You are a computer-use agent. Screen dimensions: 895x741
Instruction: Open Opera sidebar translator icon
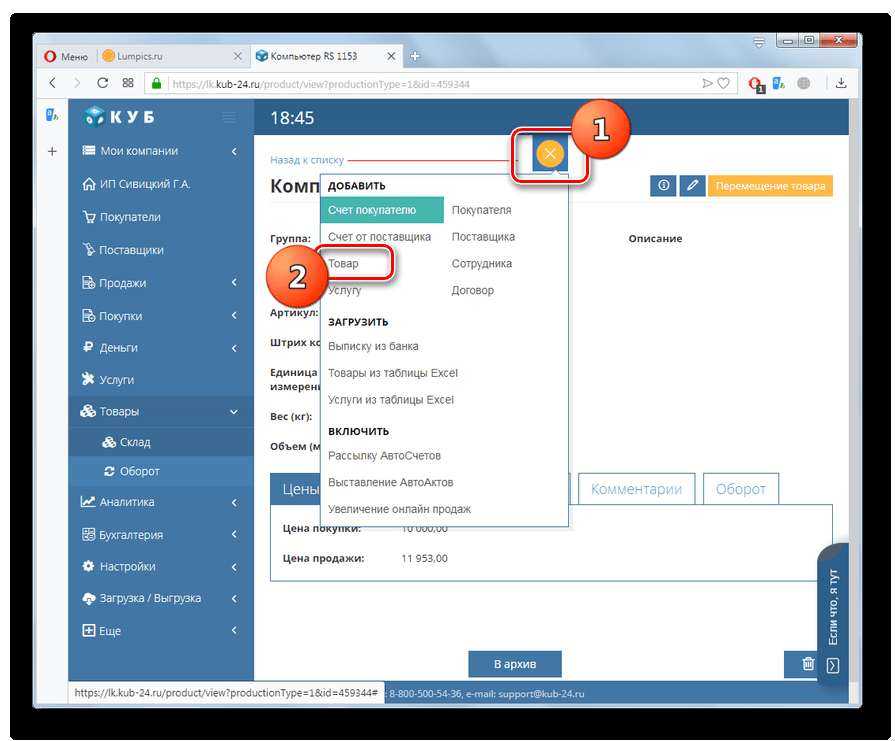click(52, 115)
